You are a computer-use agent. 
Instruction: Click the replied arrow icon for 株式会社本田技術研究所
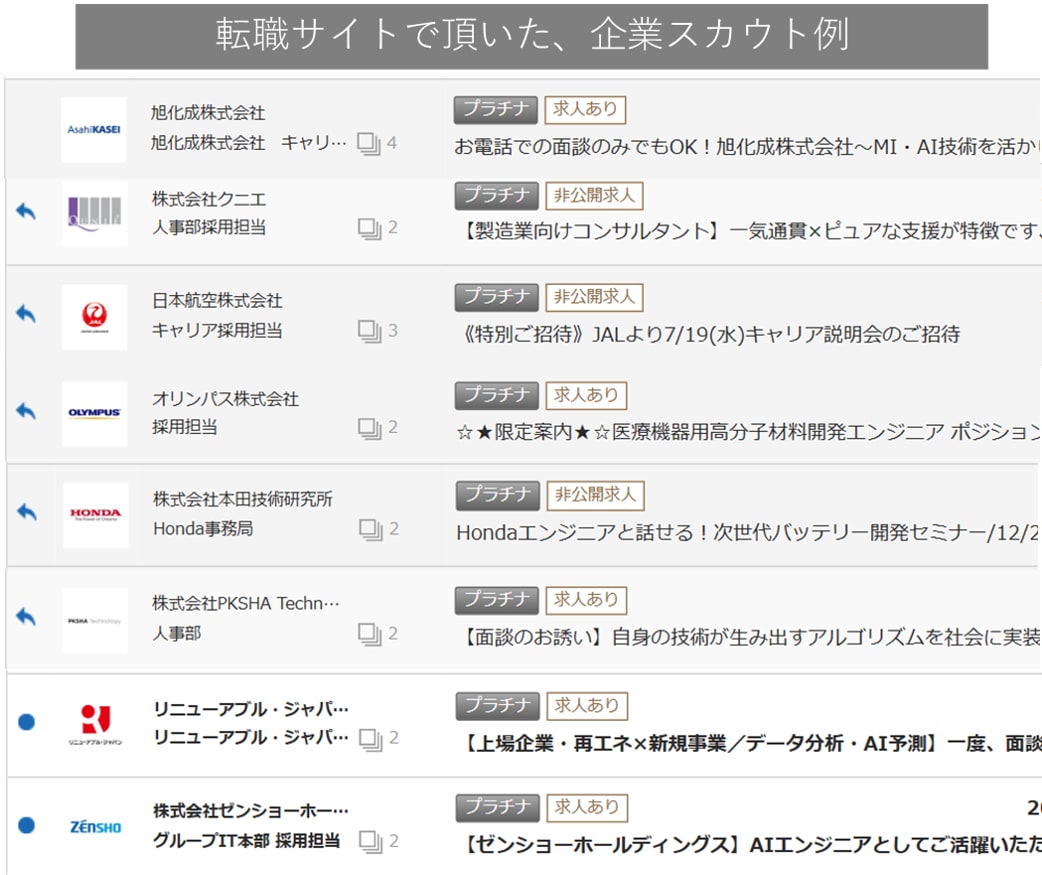click(27, 512)
